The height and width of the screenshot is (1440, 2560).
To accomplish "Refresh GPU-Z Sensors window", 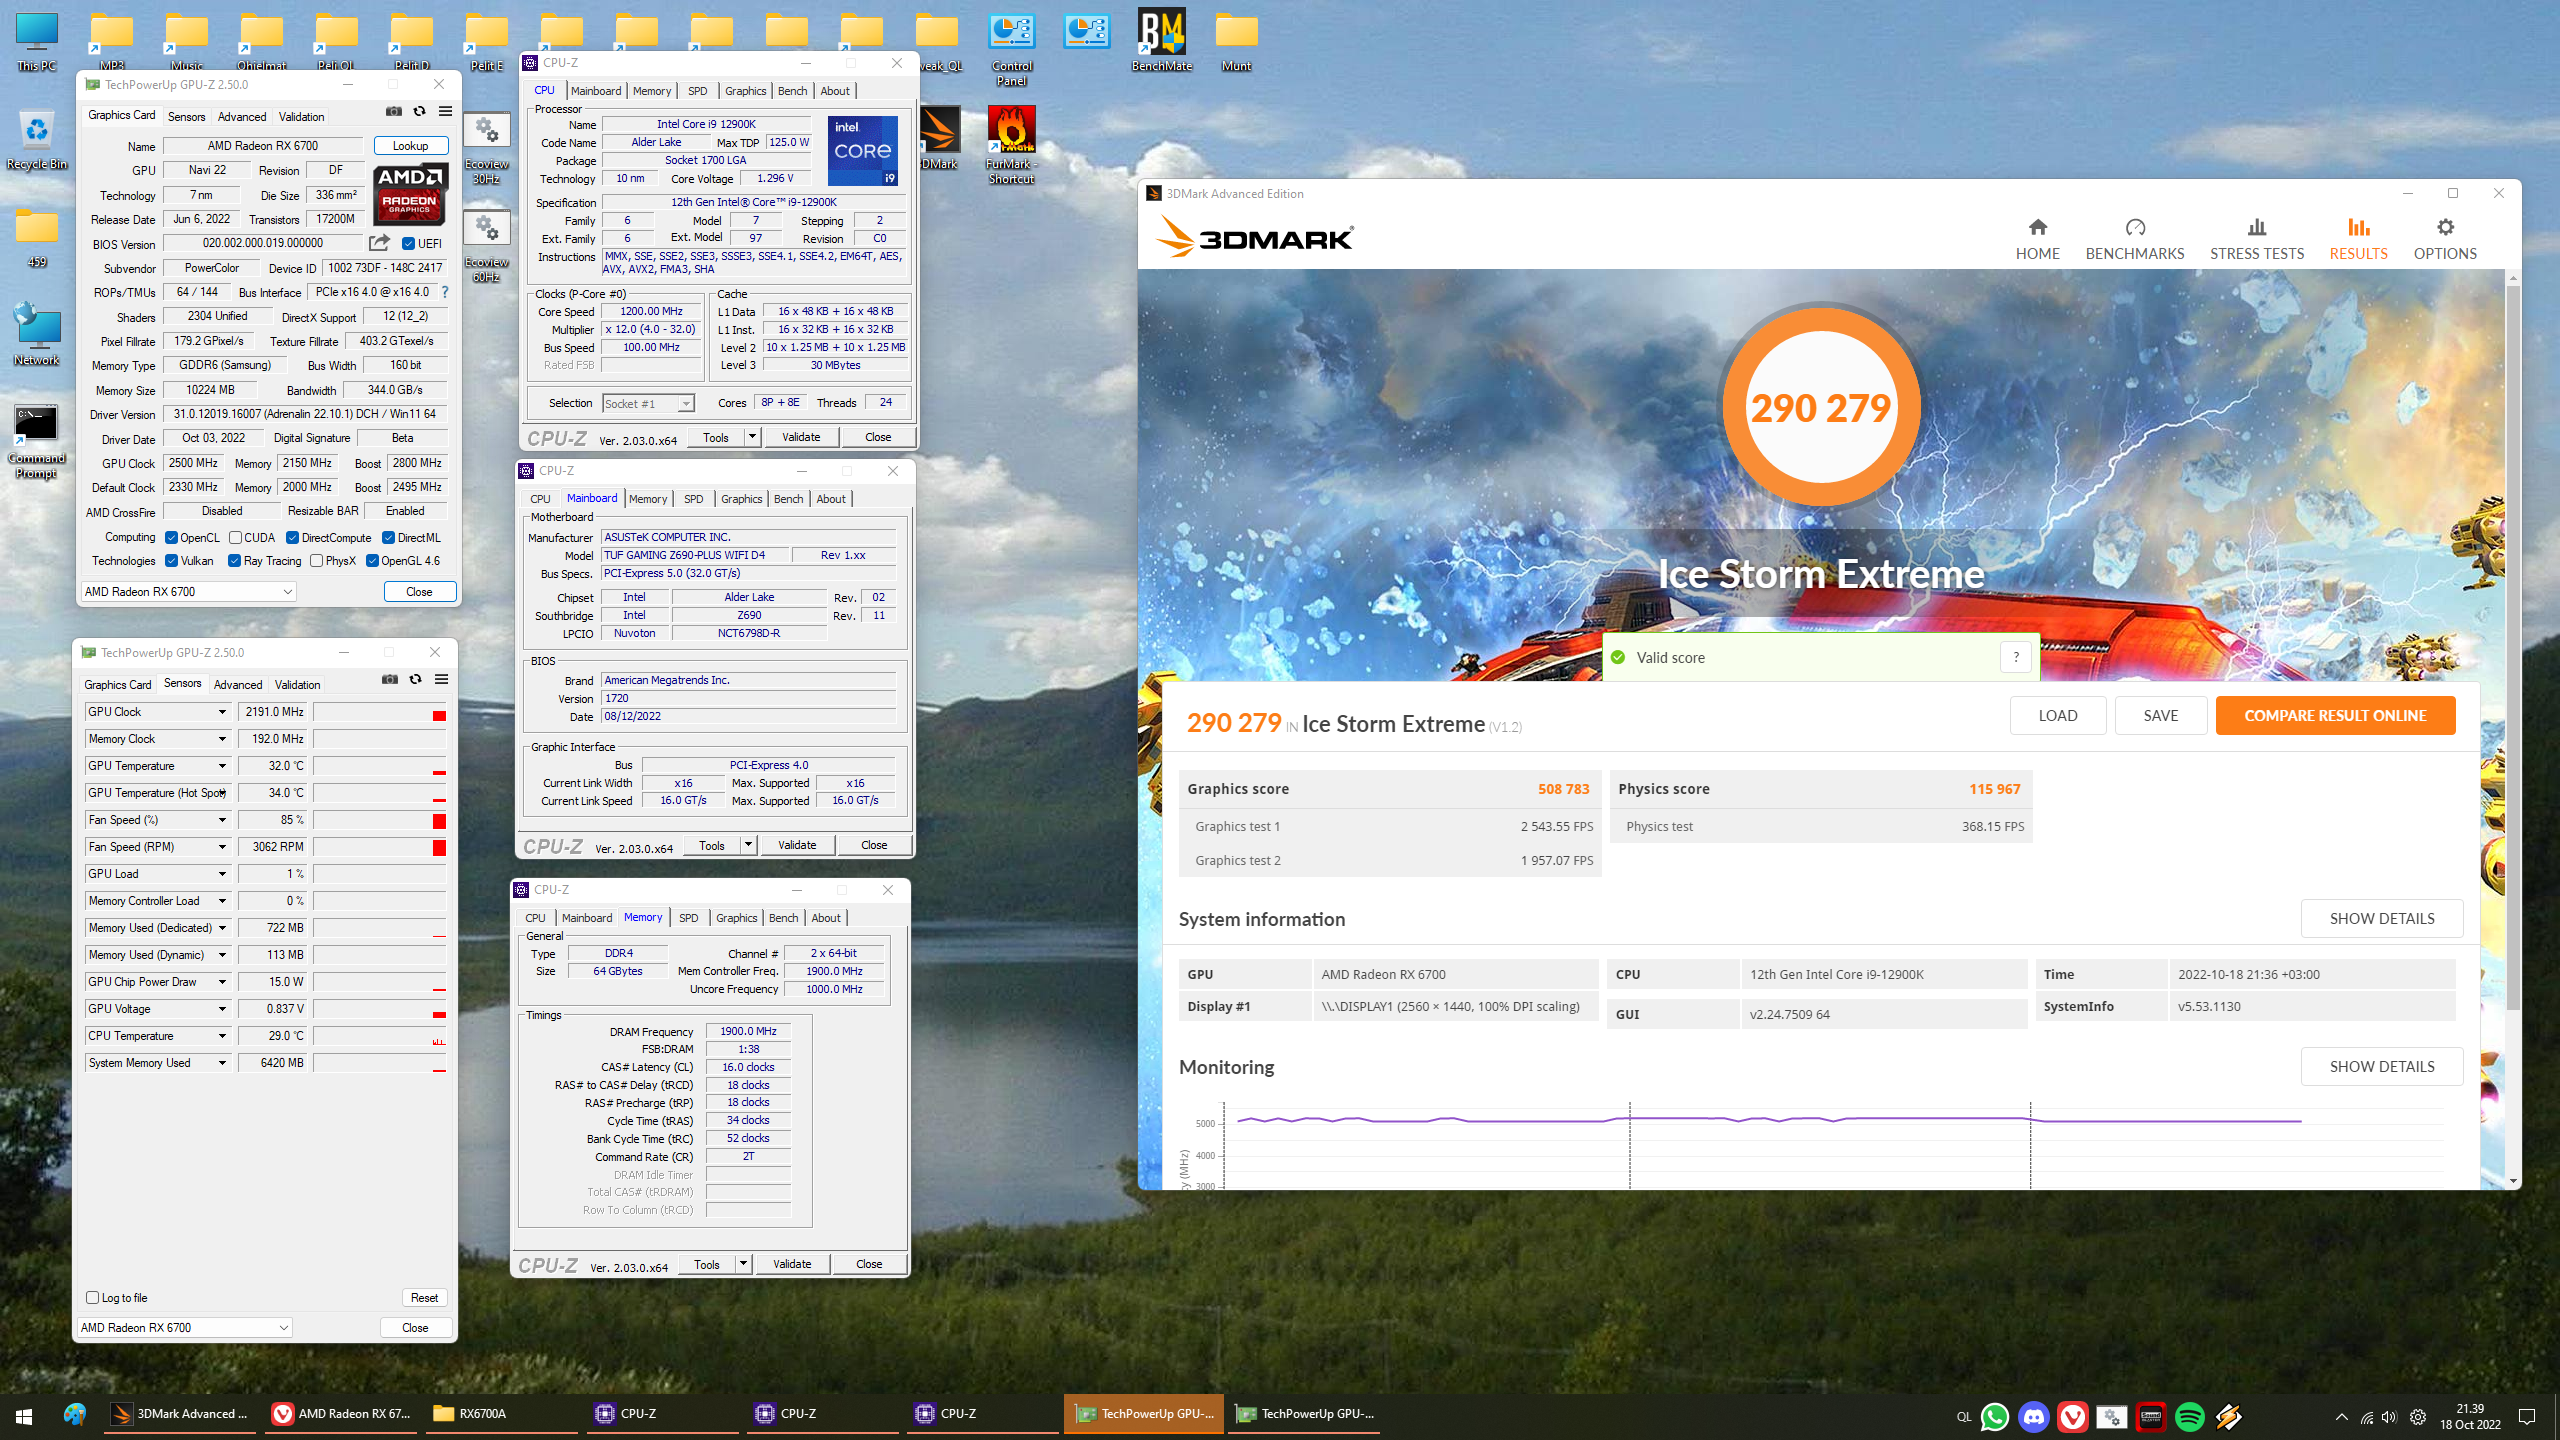I will pyautogui.click(x=416, y=680).
